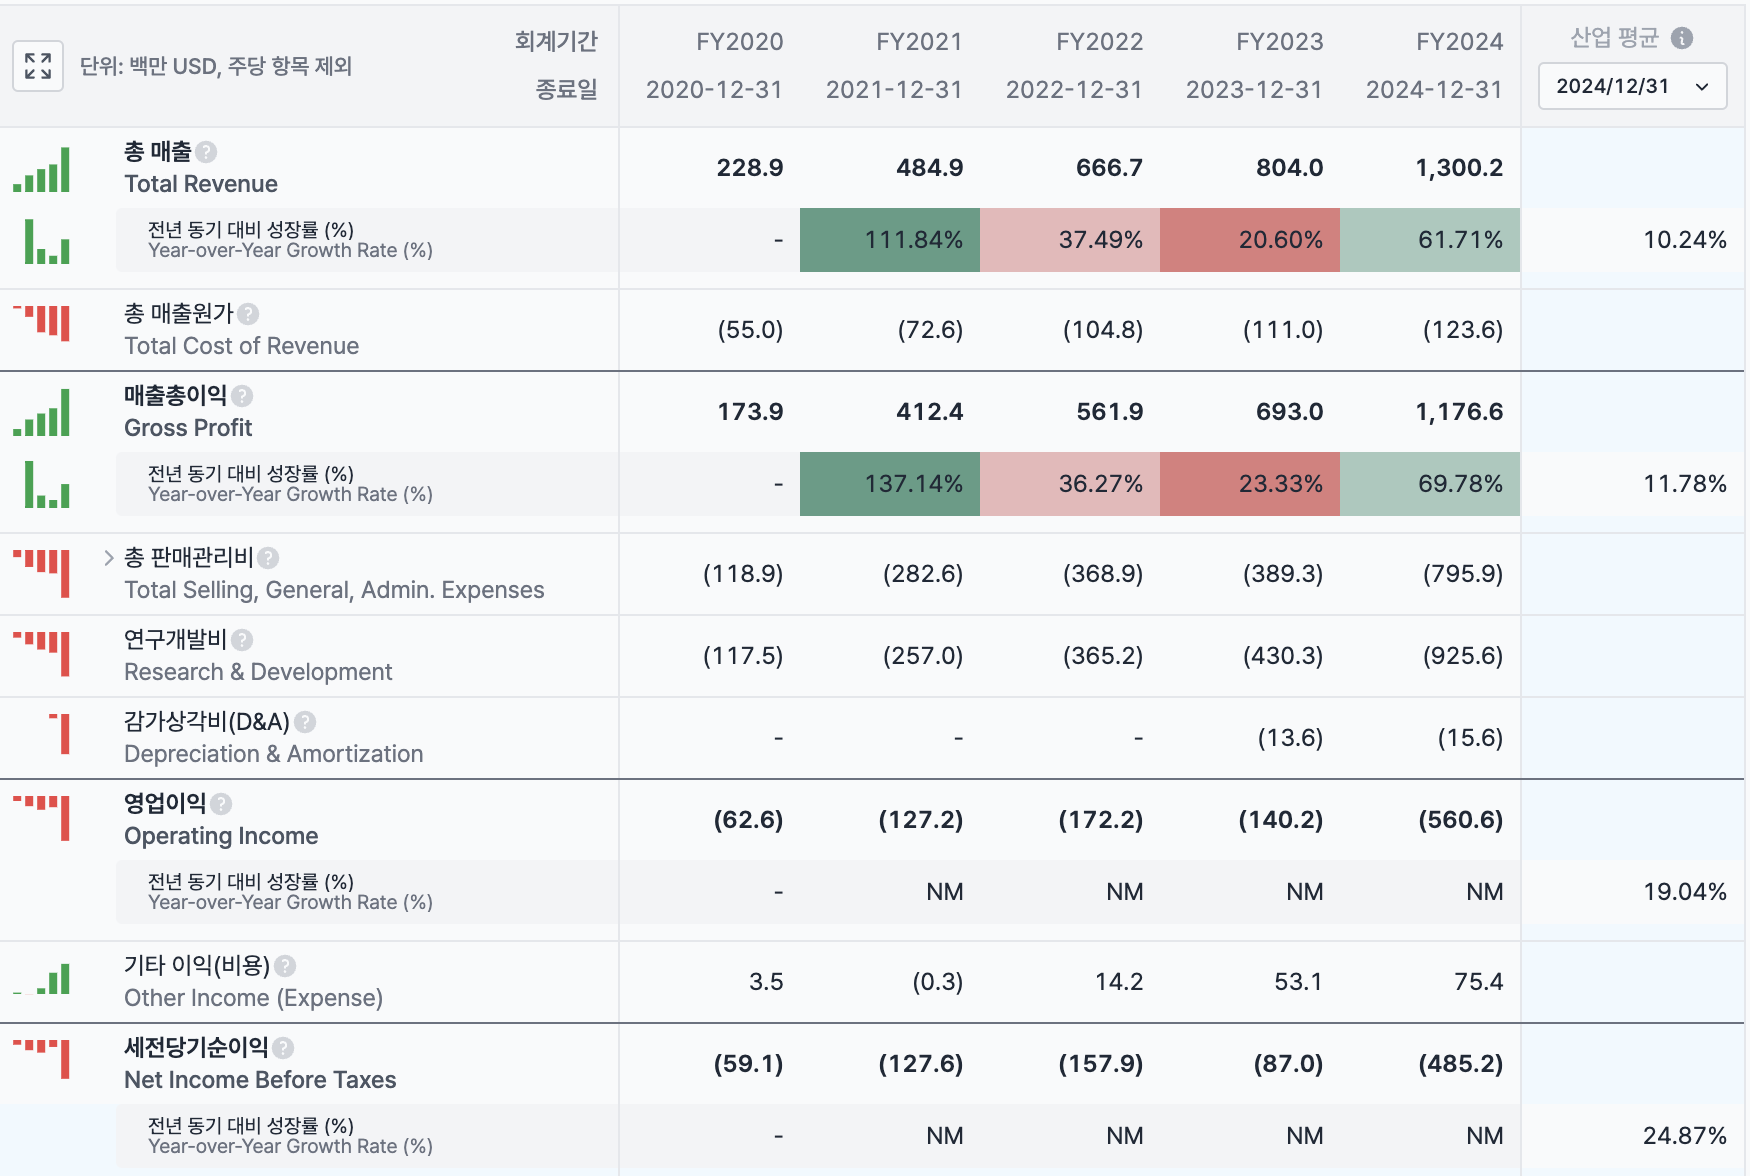Image resolution: width=1750 pixels, height=1176 pixels.
Task: Click the fullscreen expand icon
Action: 38,66
